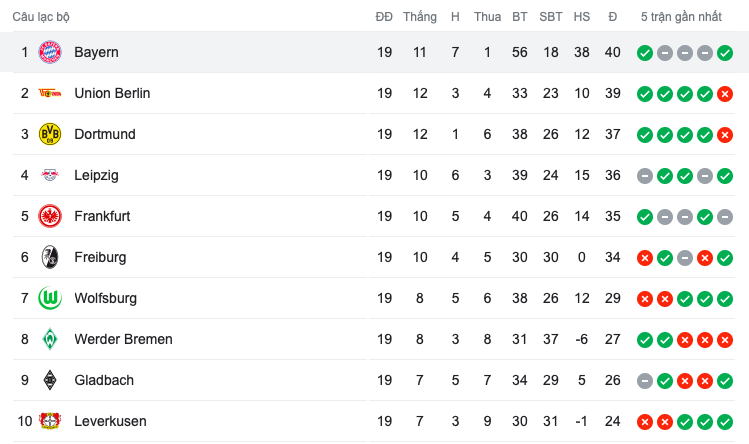
Task: Click Bayern's first green win indicator
Action: point(645,53)
